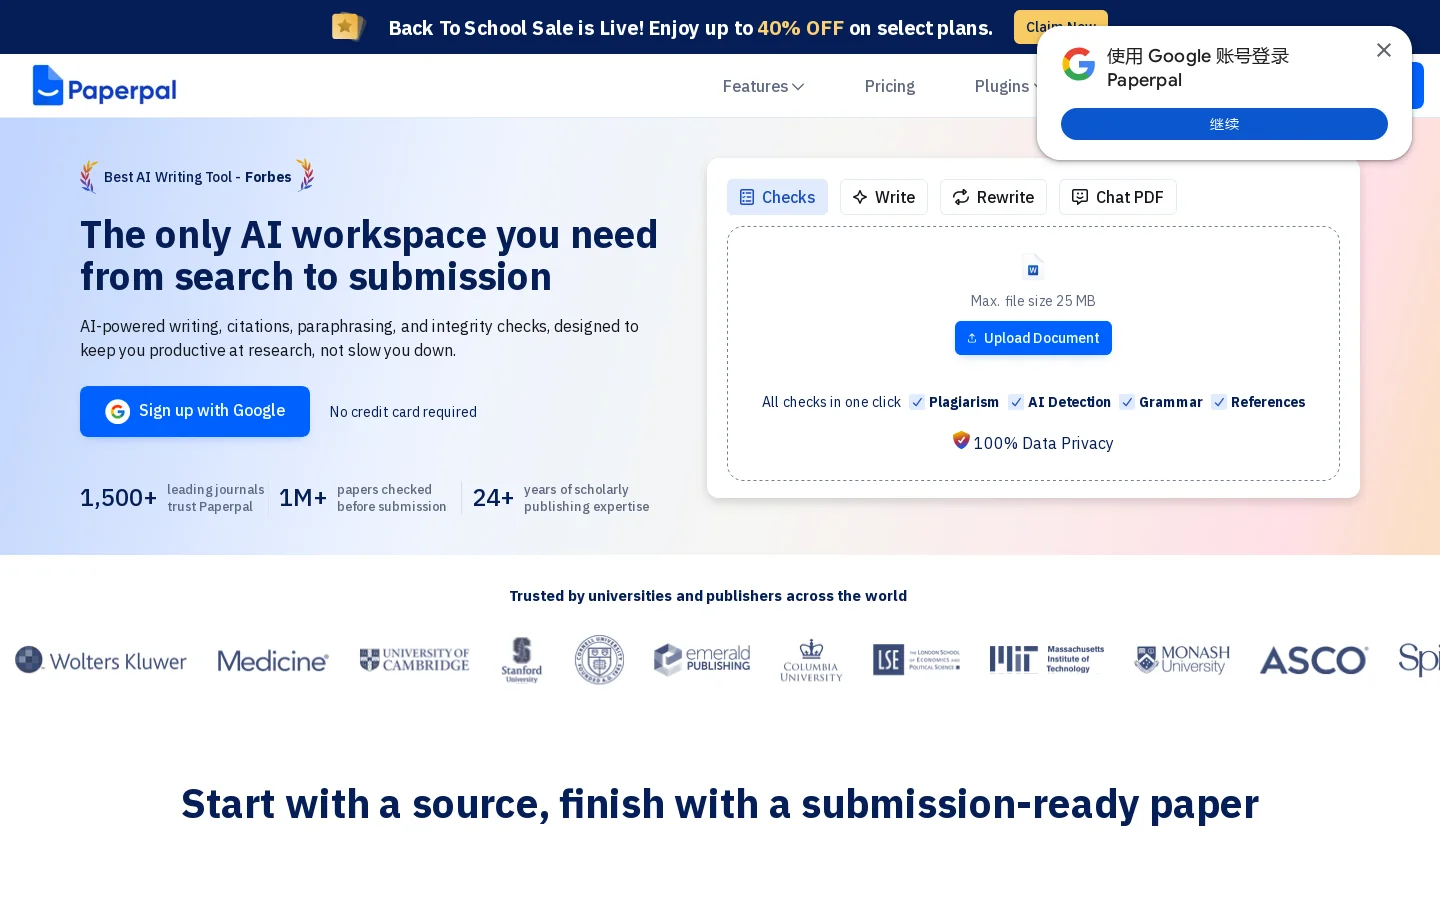Close the Google sign-in popup

(x=1384, y=50)
